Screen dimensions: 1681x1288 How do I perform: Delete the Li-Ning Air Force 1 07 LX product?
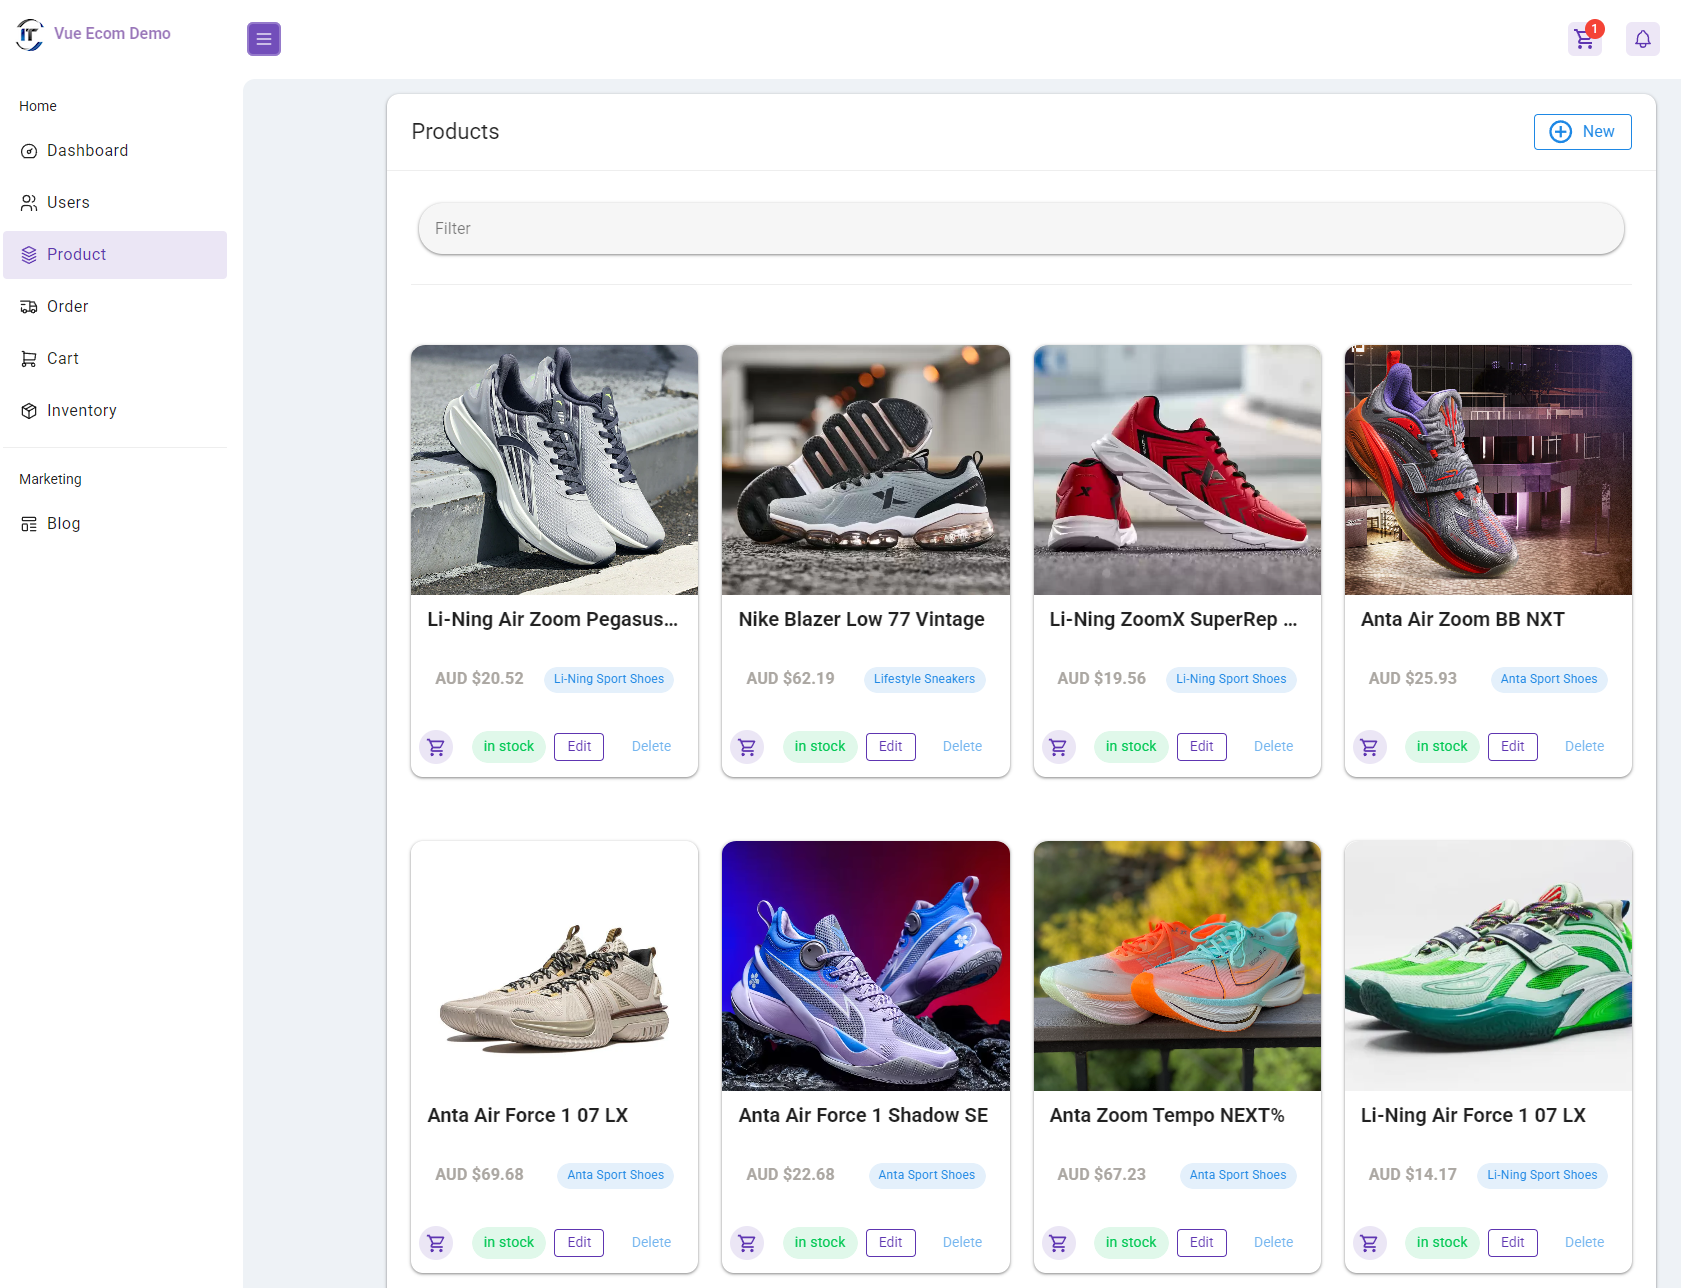click(1584, 1243)
